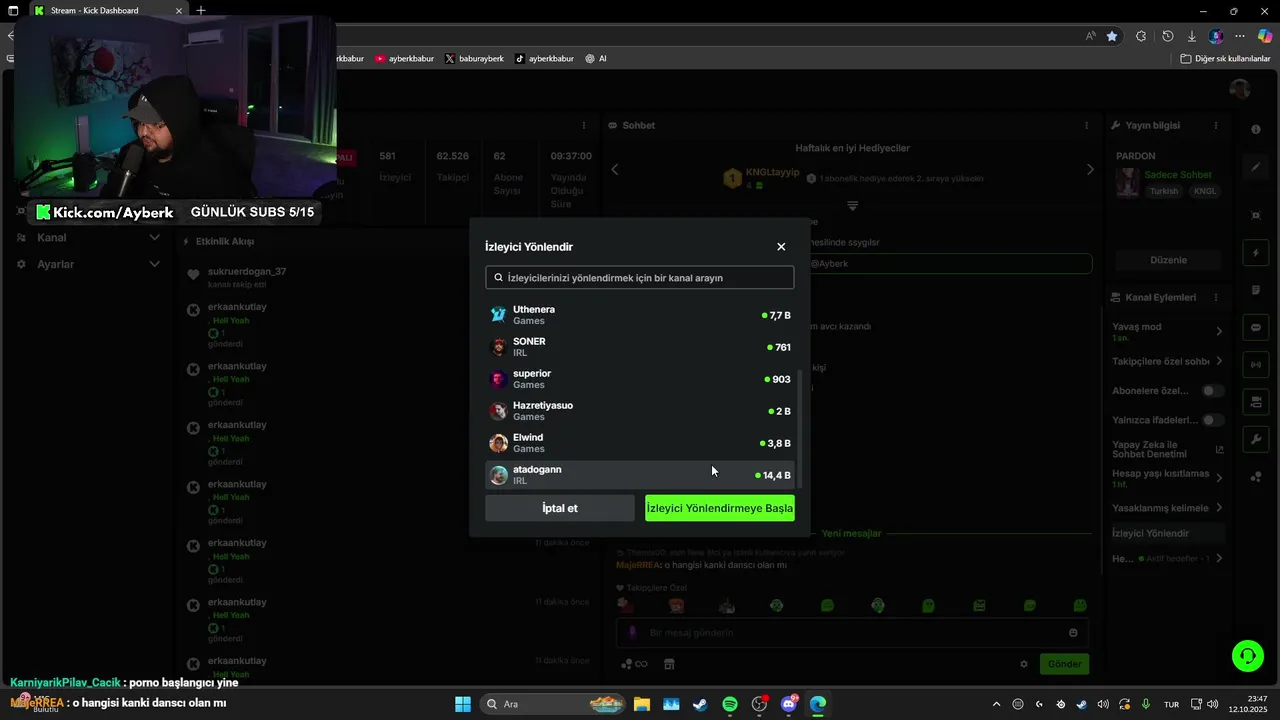
Task: Close the İzleyici Yönlendir dialog
Action: (781, 247)
